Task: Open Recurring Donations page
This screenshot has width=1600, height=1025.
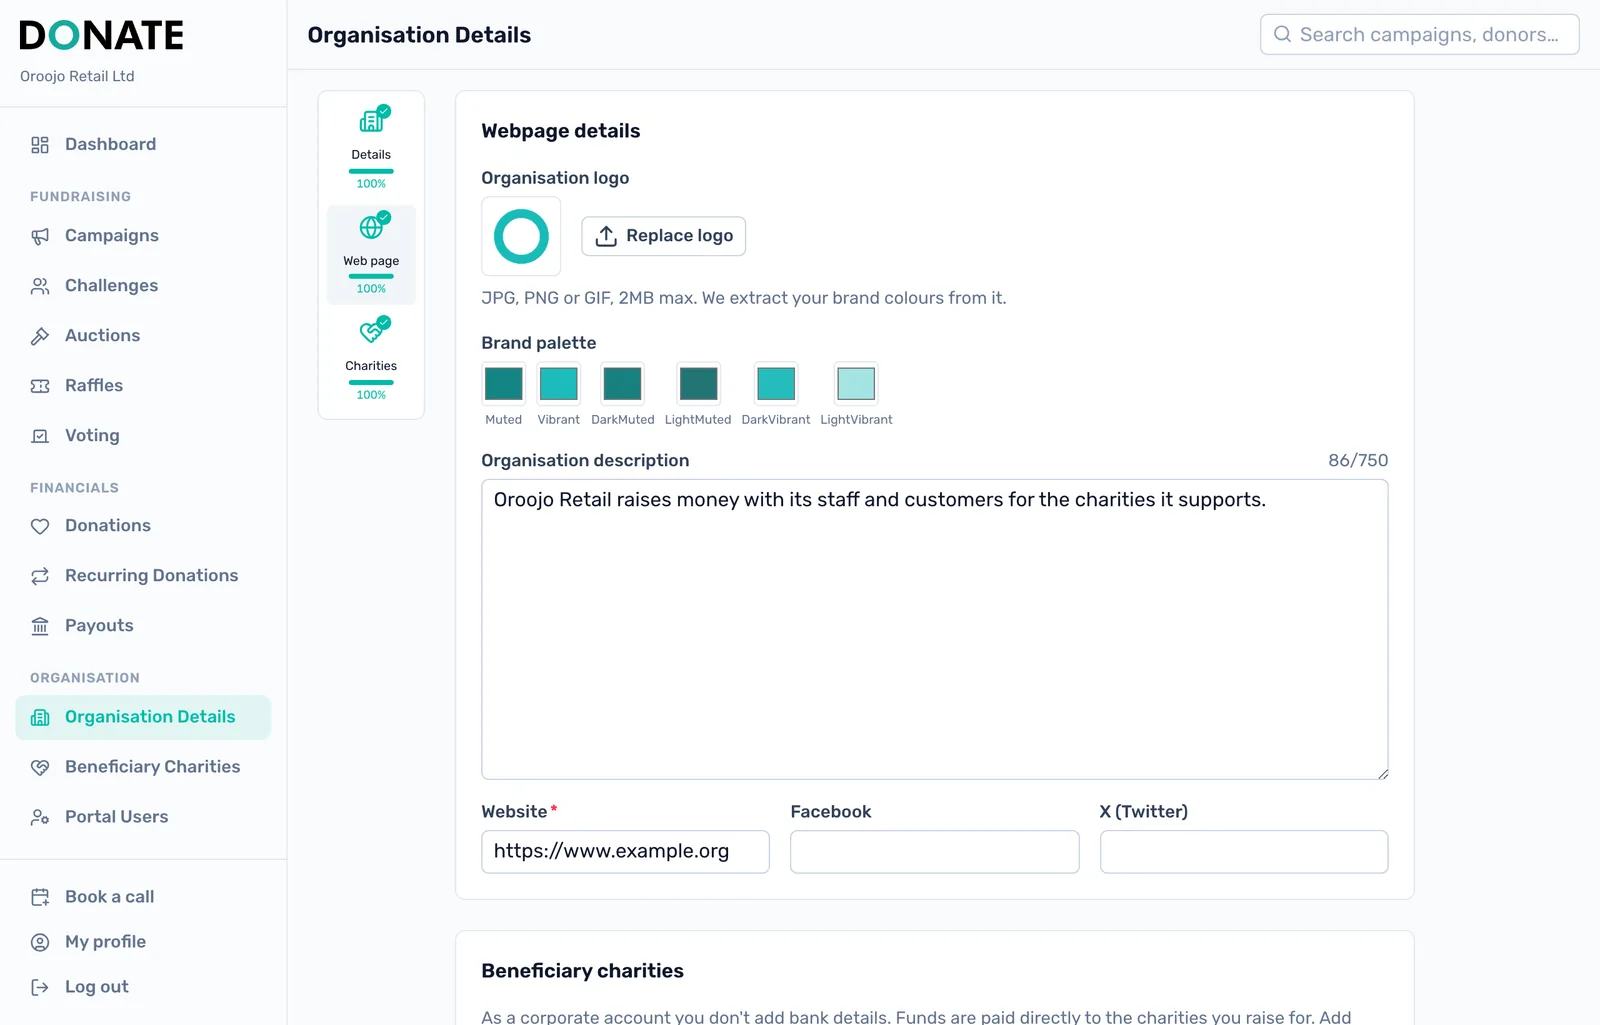Action: [143, 576]
